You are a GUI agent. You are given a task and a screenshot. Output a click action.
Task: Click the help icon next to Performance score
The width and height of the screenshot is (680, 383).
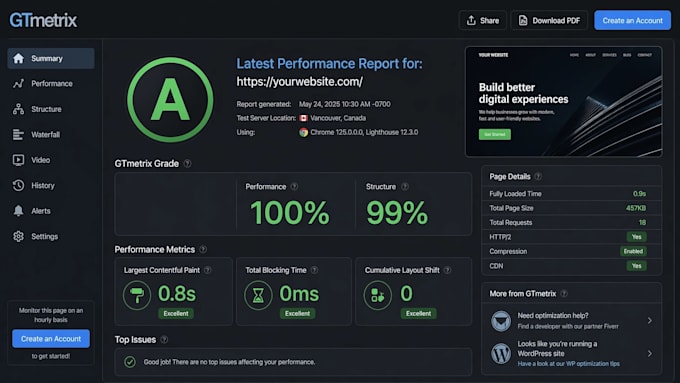(x=294, y=187)
